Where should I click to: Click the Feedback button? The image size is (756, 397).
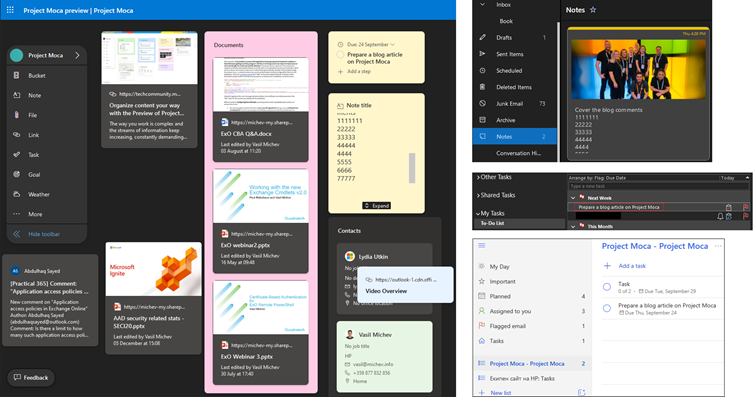[31, 377]
